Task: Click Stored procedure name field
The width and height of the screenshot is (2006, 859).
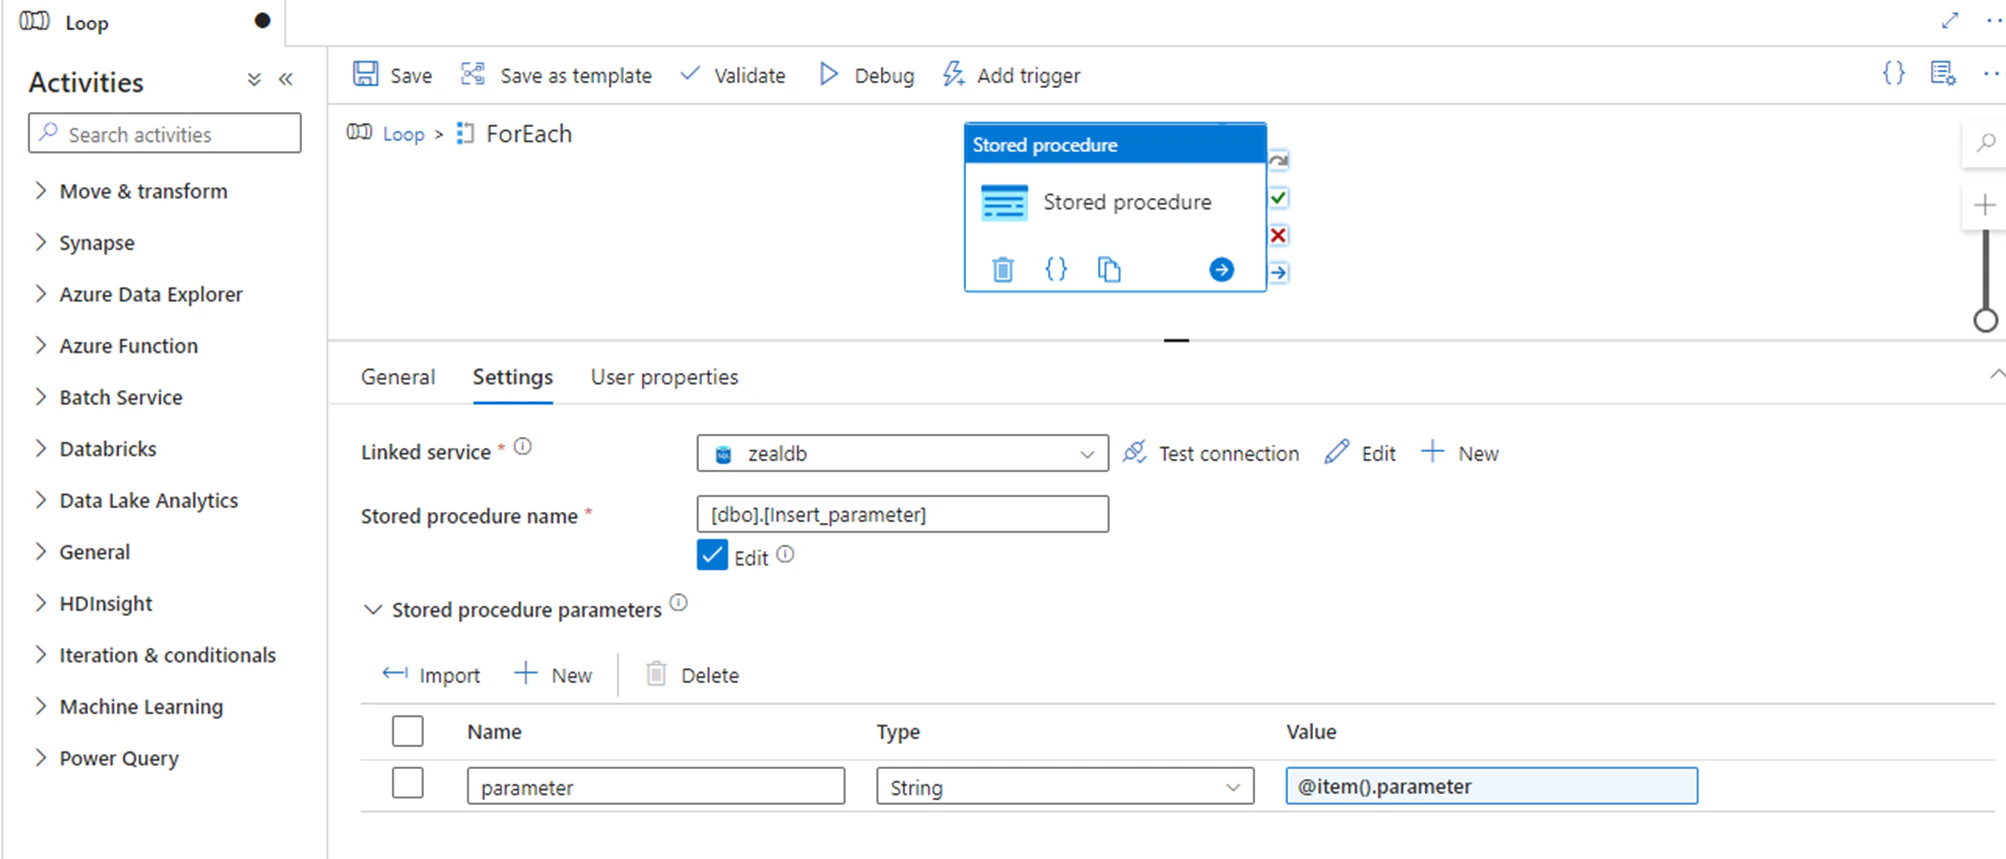Action: [902, 514]
